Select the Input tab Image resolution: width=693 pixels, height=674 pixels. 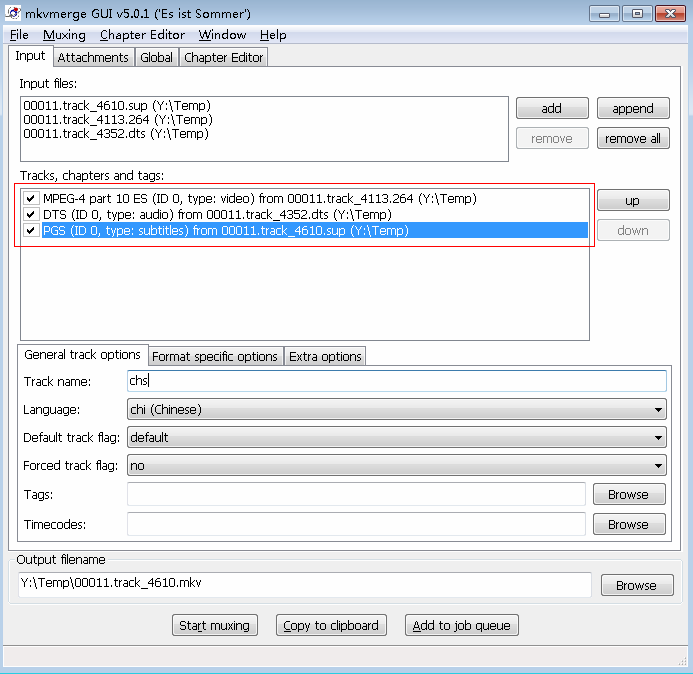30,56
